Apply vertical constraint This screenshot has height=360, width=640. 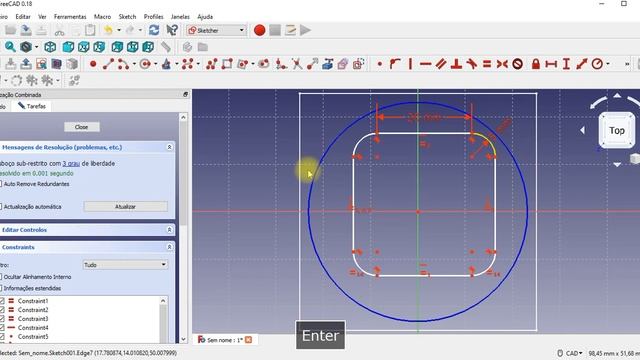coord(410,64)
